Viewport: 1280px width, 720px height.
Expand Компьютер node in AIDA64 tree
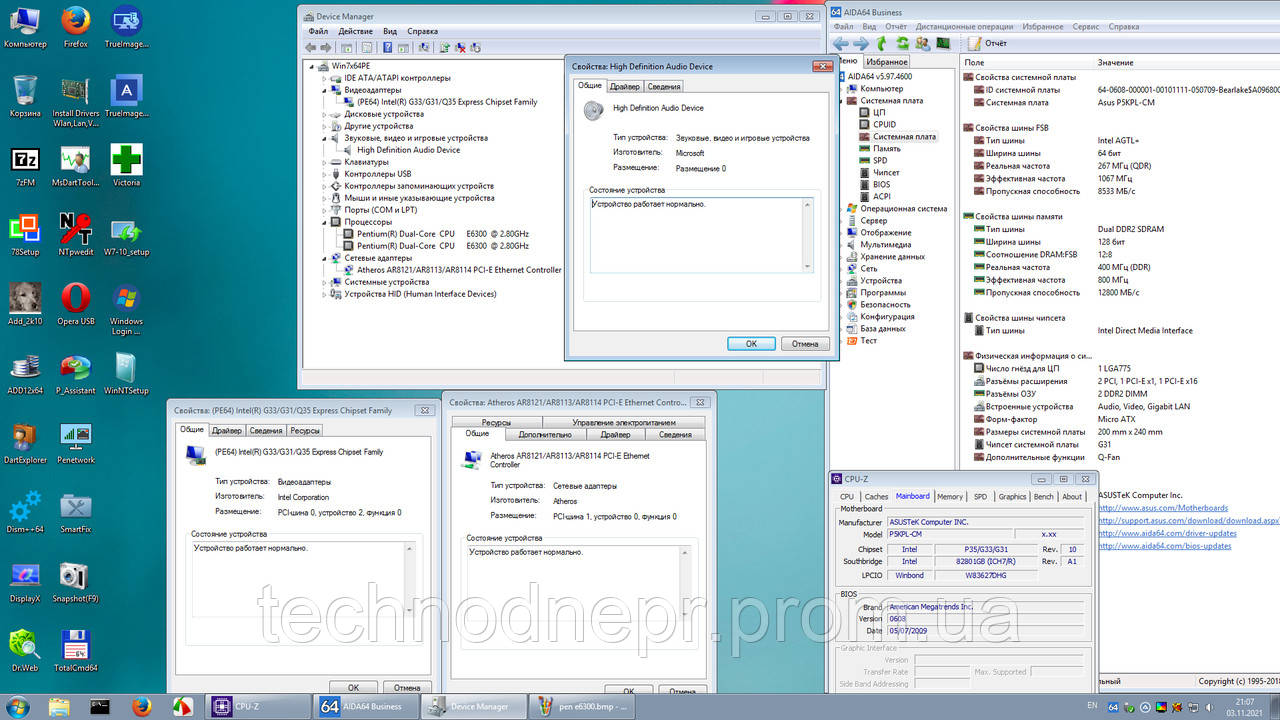point(841,88)
